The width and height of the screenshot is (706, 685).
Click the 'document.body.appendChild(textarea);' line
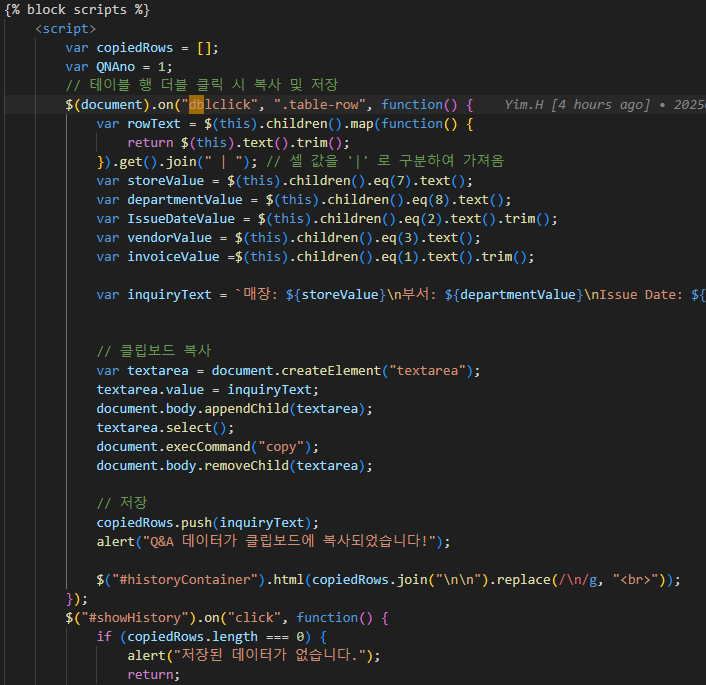[235, 408]
